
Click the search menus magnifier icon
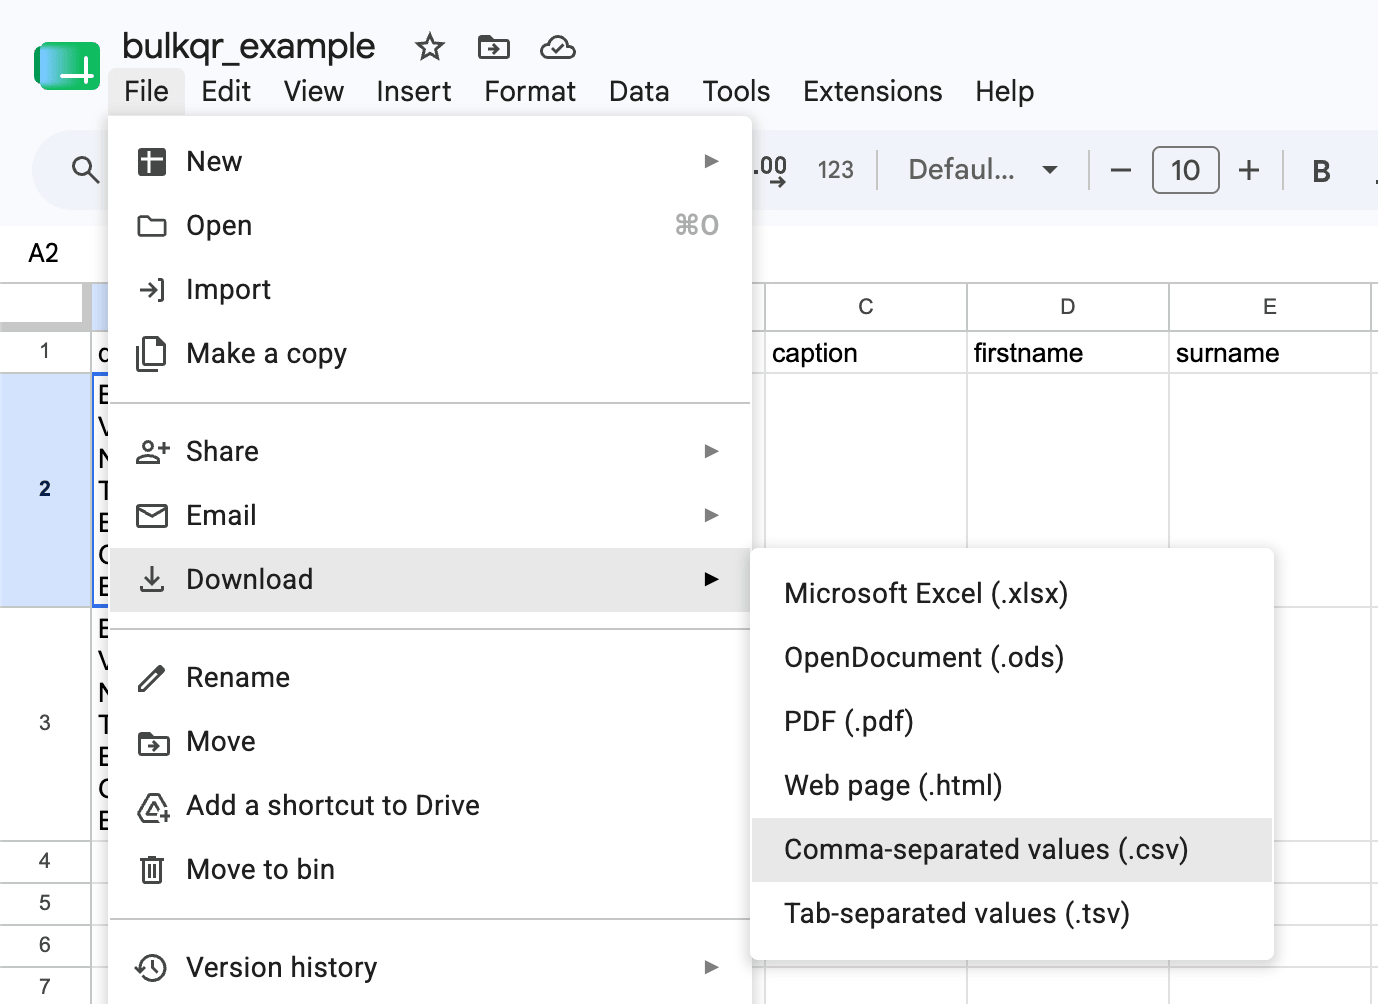click(x=86, y=170)
